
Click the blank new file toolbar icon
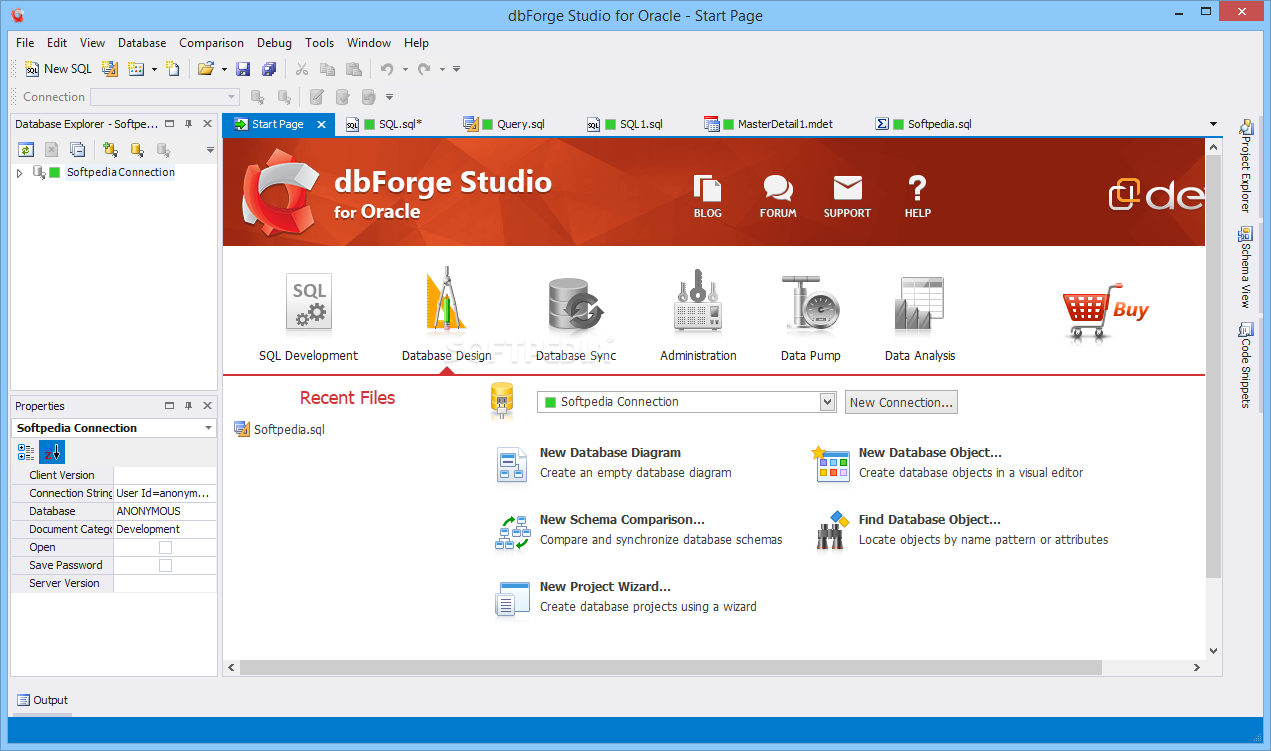173,69
